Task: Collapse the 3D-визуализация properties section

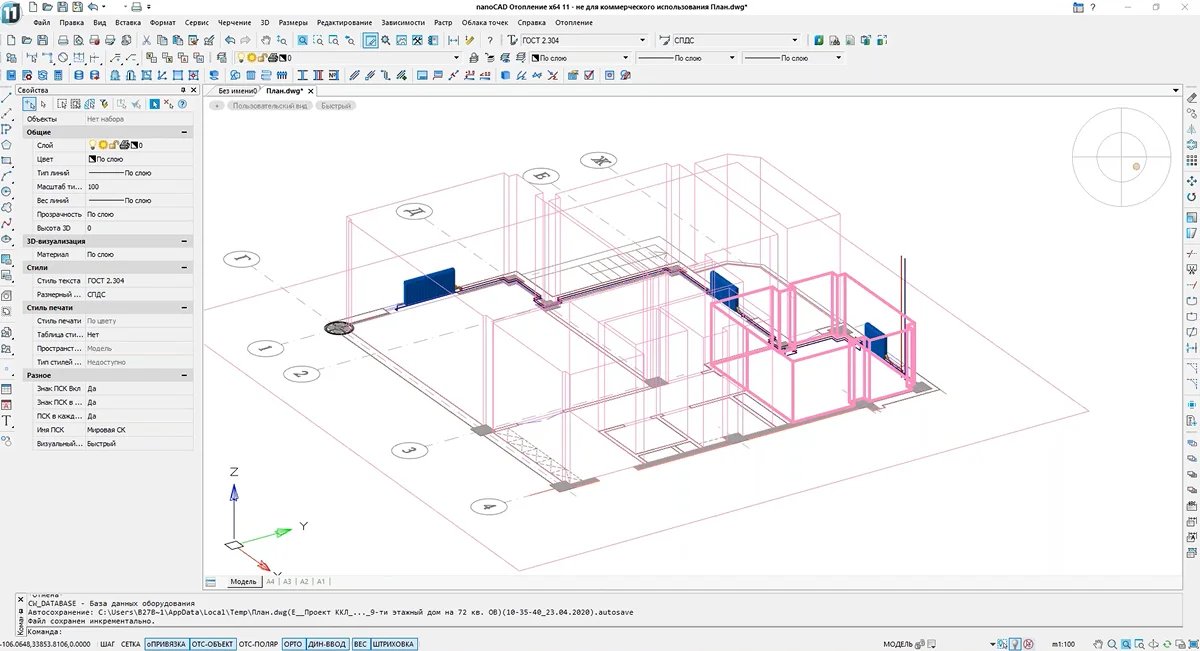Action: pyautogui.click(x=184, y=241)
